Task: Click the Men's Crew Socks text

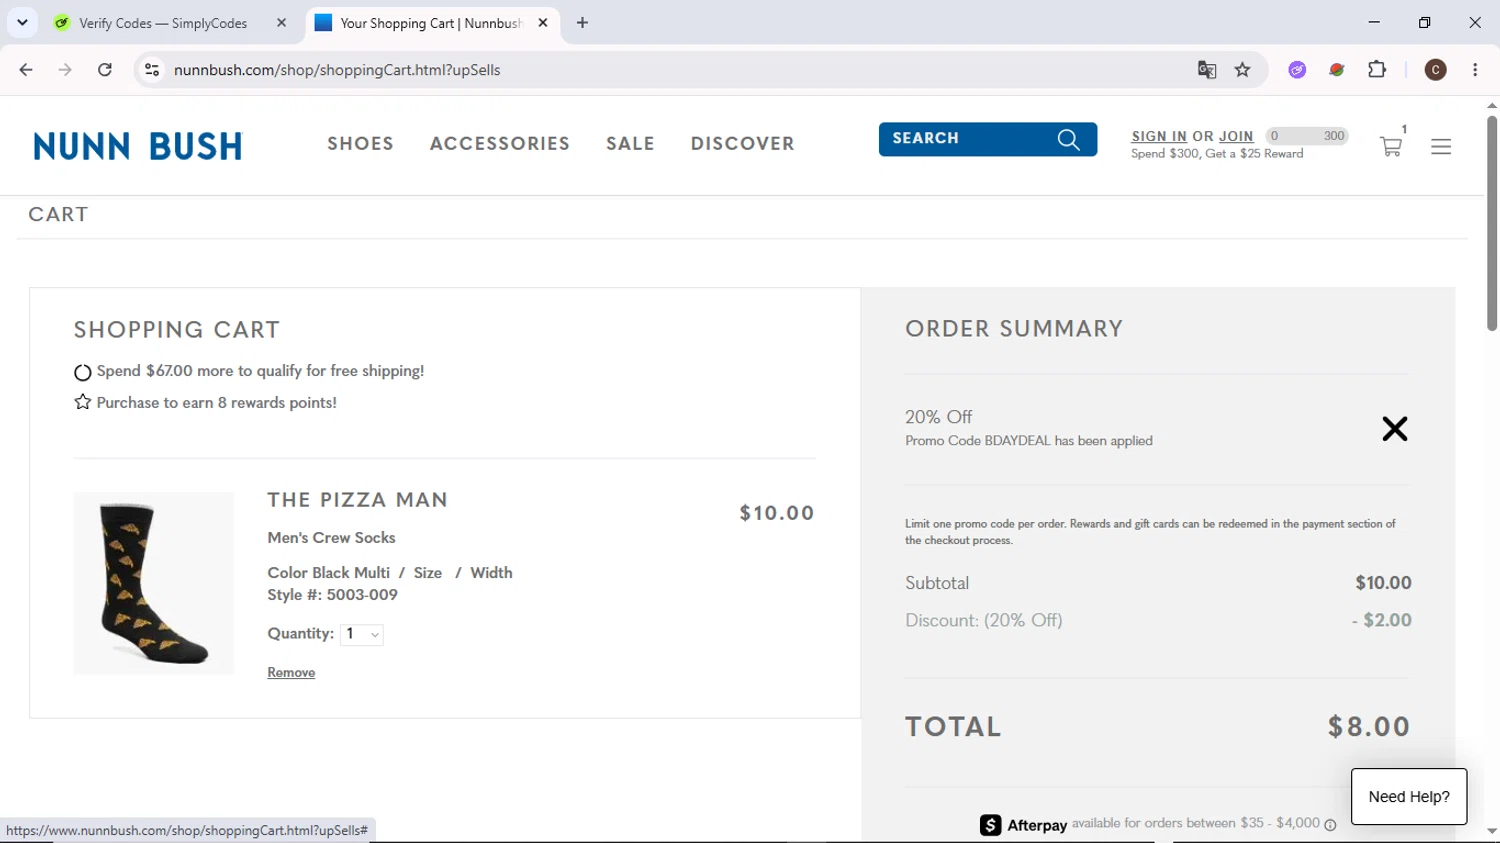Action: point(331,538)
